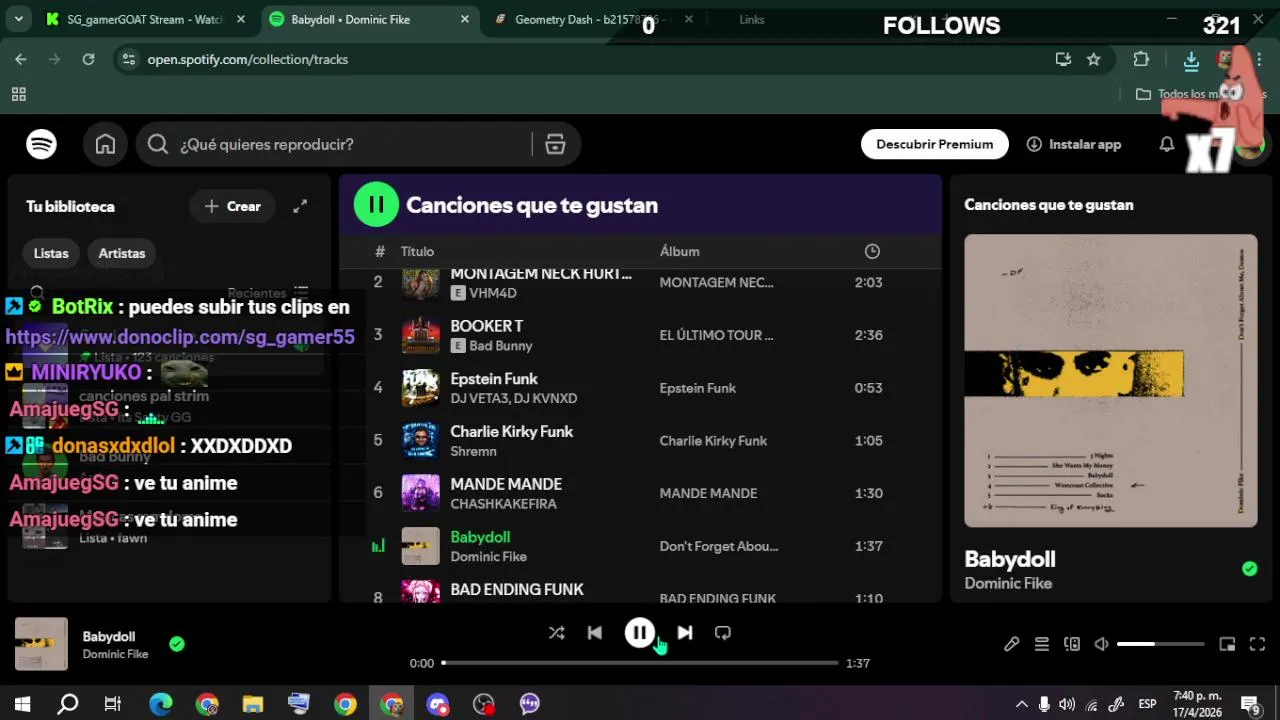The width and height of the screenshot is (1280, 720).
Task: Open the EL ÚLTIMO TOUR album link
Action: [716, 335]
